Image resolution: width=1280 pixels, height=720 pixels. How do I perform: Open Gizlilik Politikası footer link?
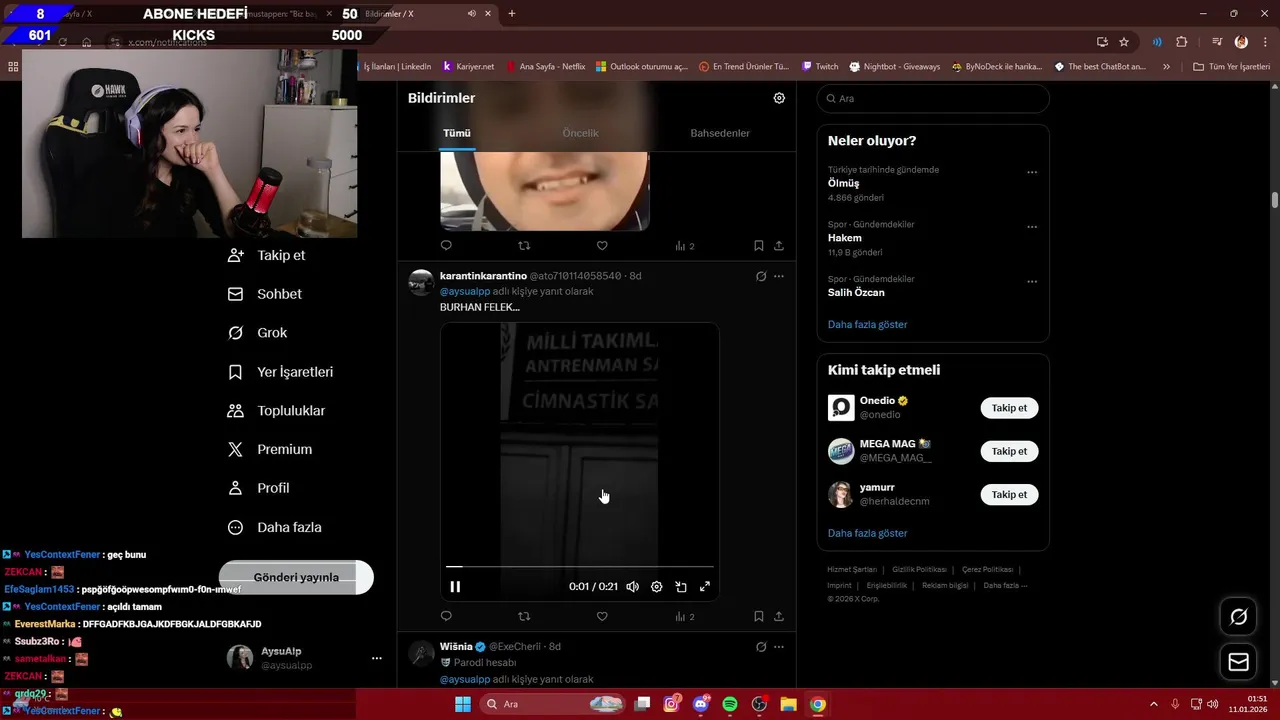[919, 569]
